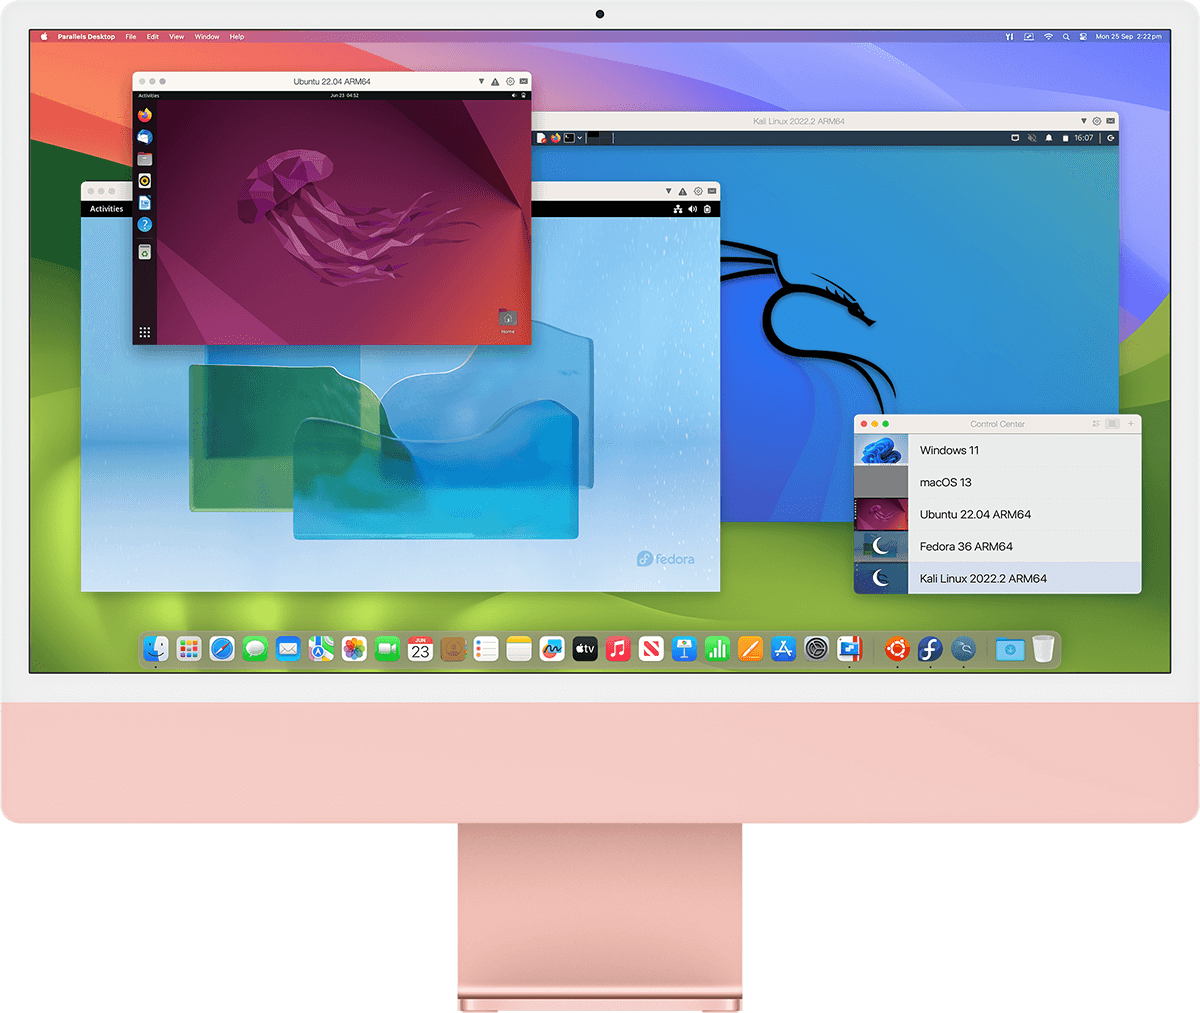Viewport: 1200px width, 1013px height.
Task: Switch Control Center to grid view
Action: click(x=1095, y=424)
